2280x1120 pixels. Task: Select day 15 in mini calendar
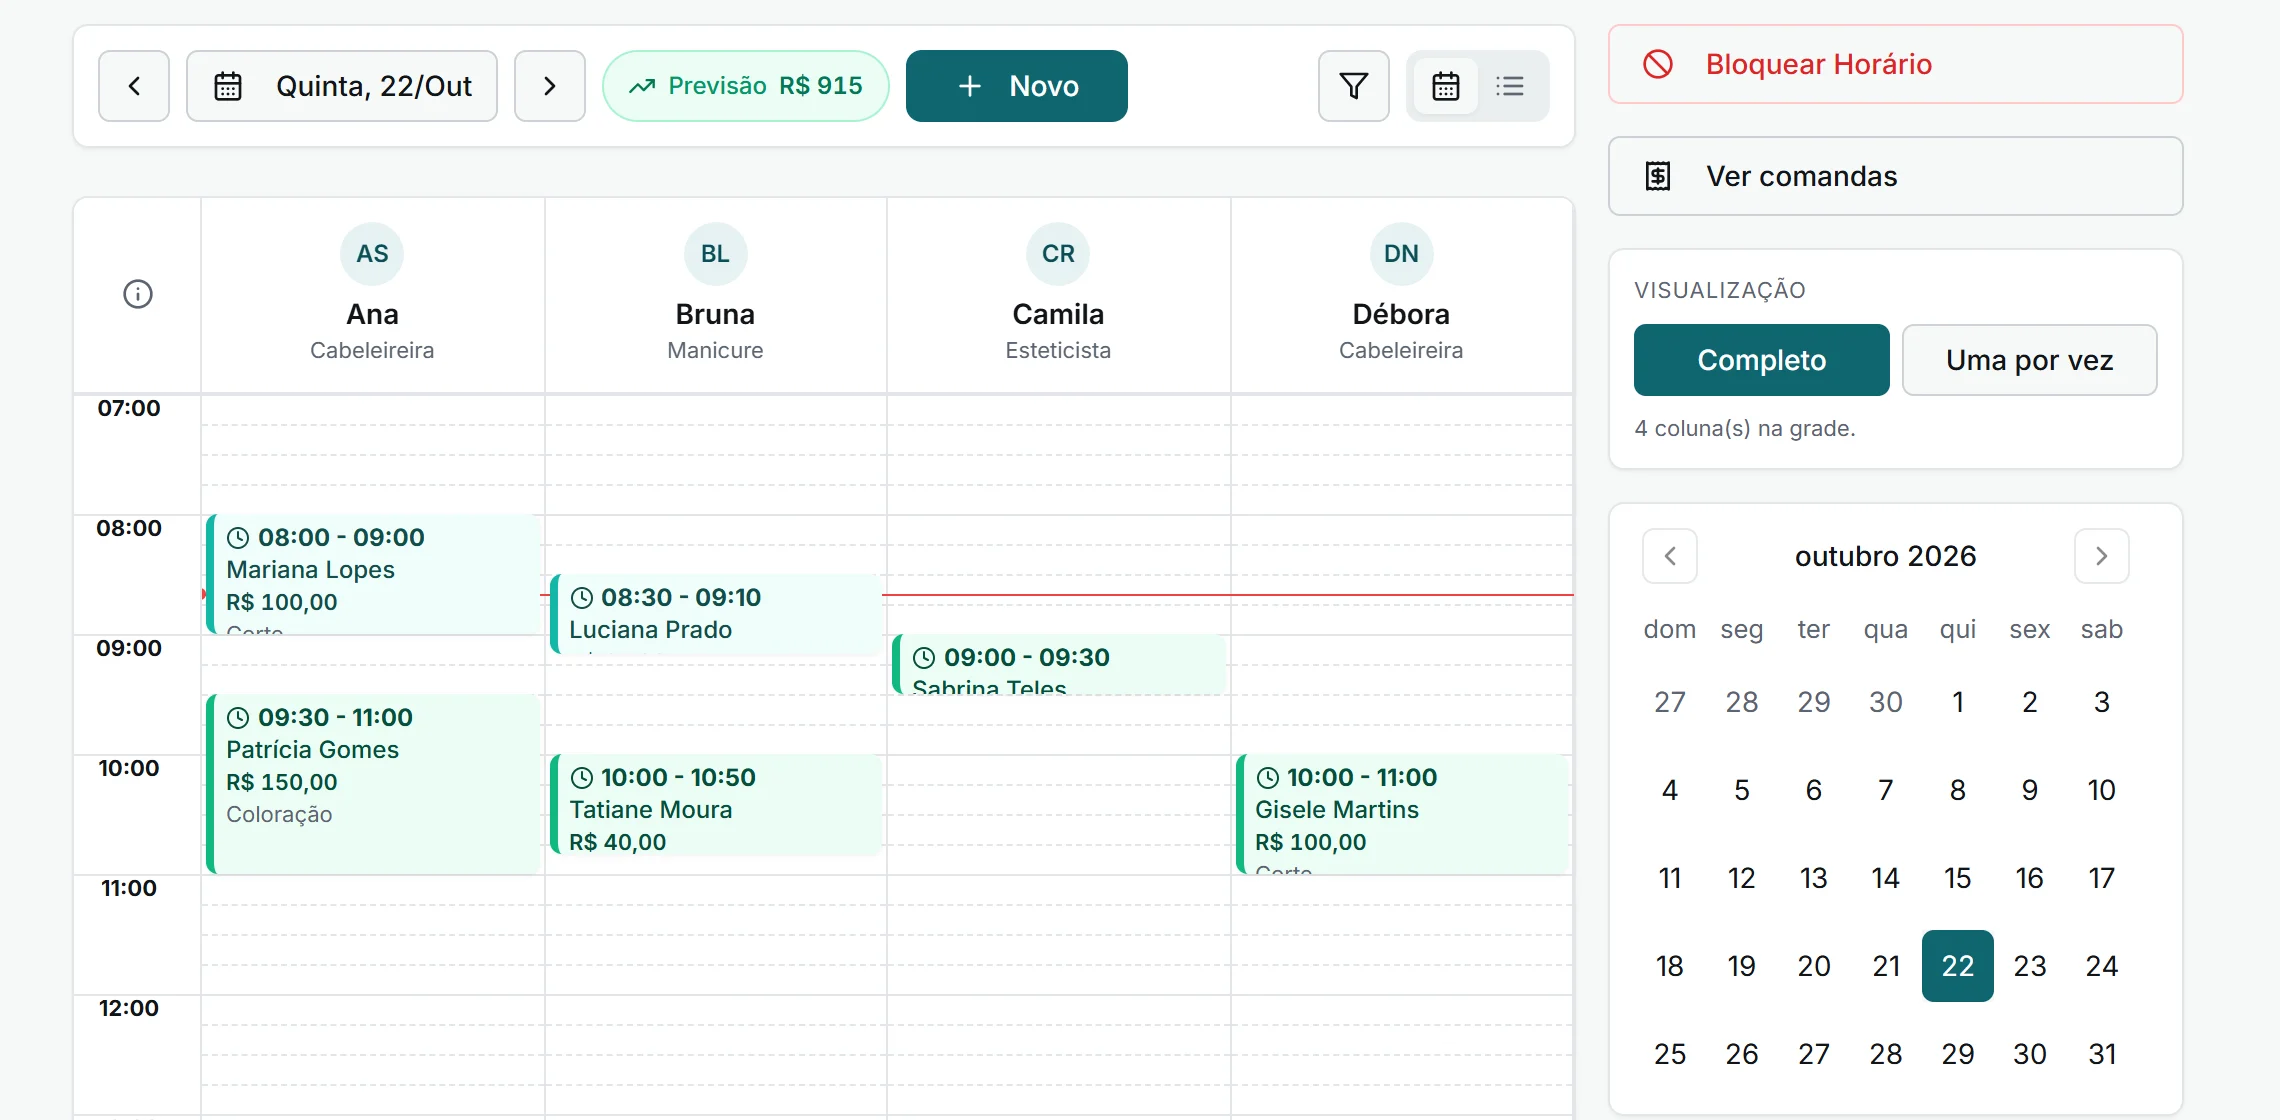point(1957,878)
